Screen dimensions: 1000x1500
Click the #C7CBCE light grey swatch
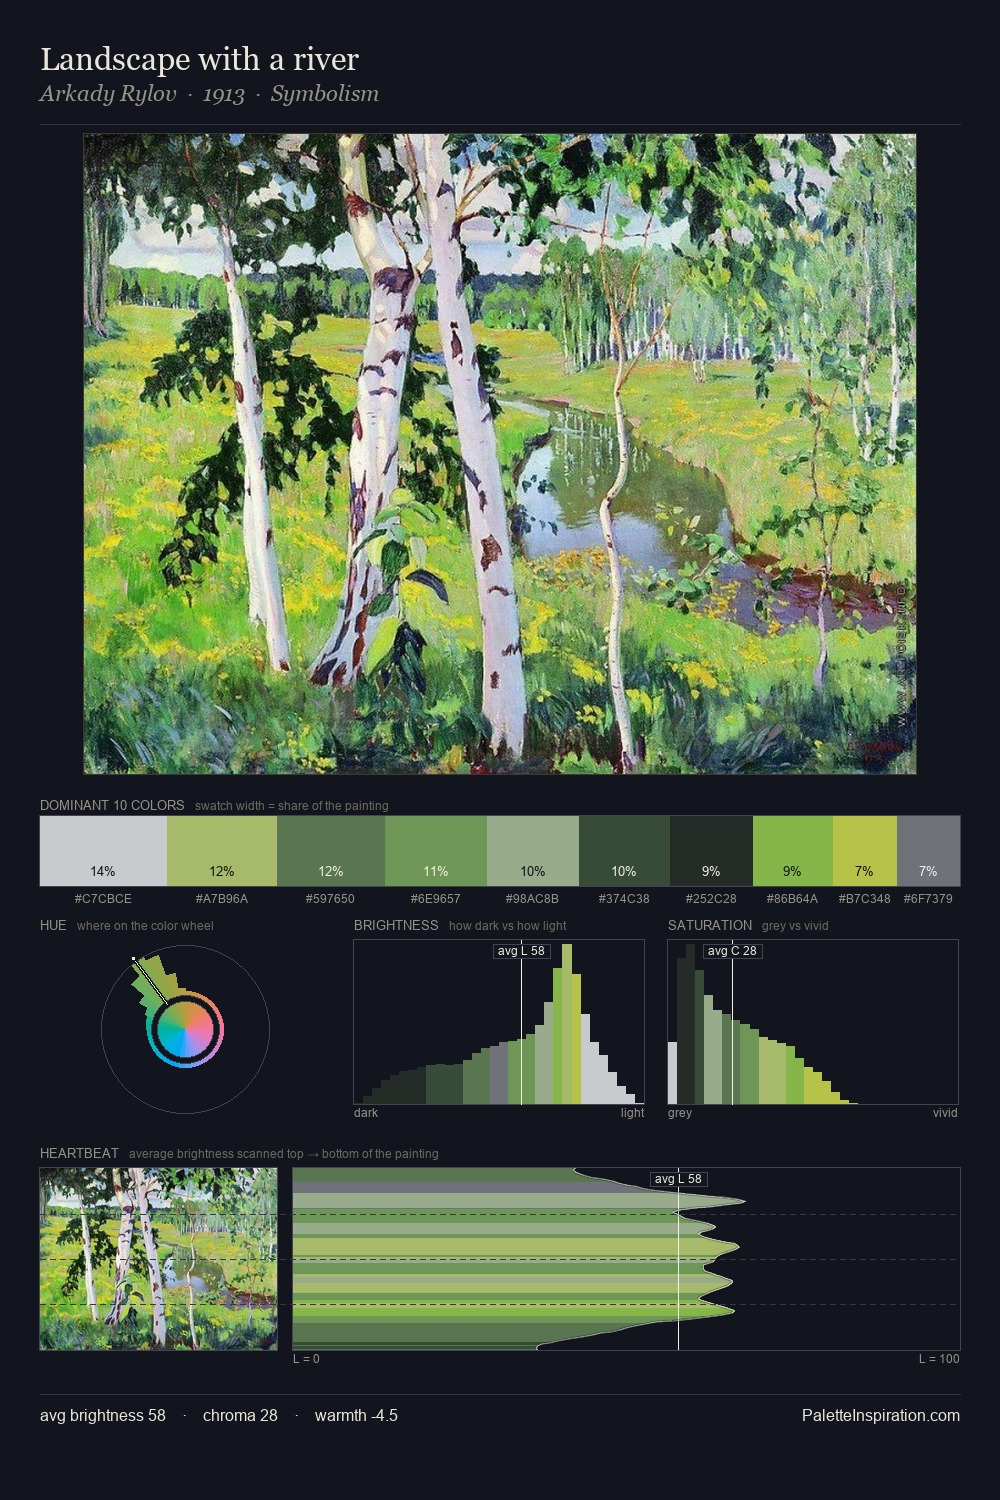coord(103,851)
